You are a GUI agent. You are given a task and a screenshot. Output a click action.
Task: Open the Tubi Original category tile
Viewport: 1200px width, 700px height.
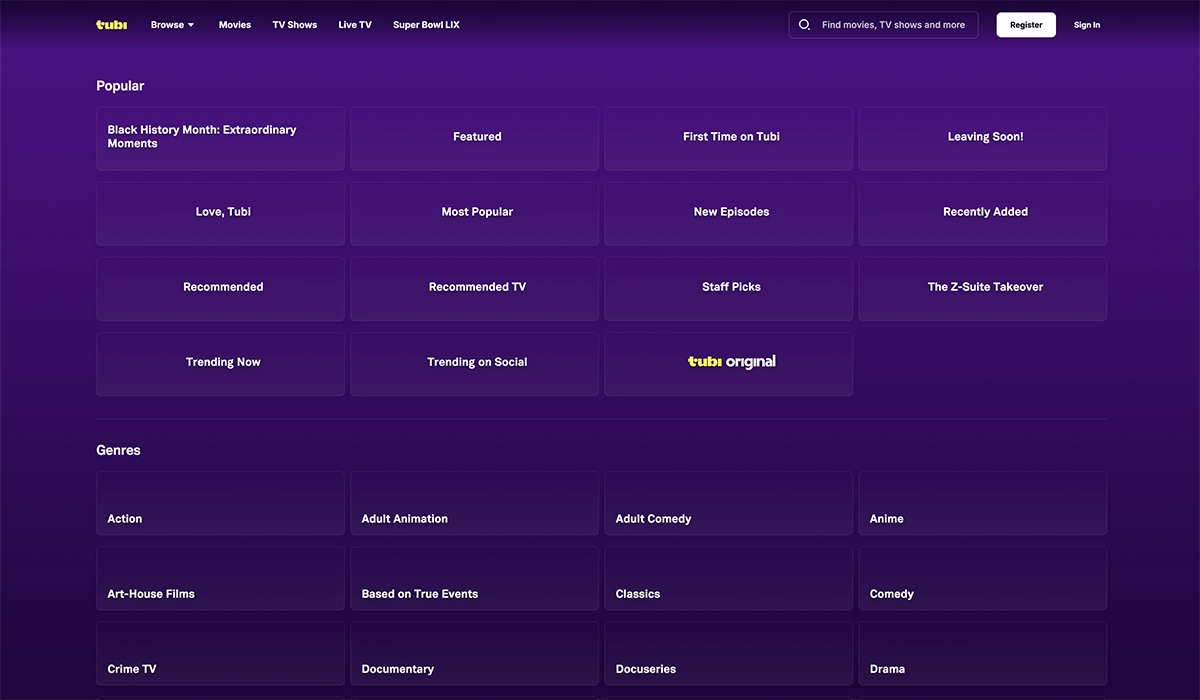729,364
